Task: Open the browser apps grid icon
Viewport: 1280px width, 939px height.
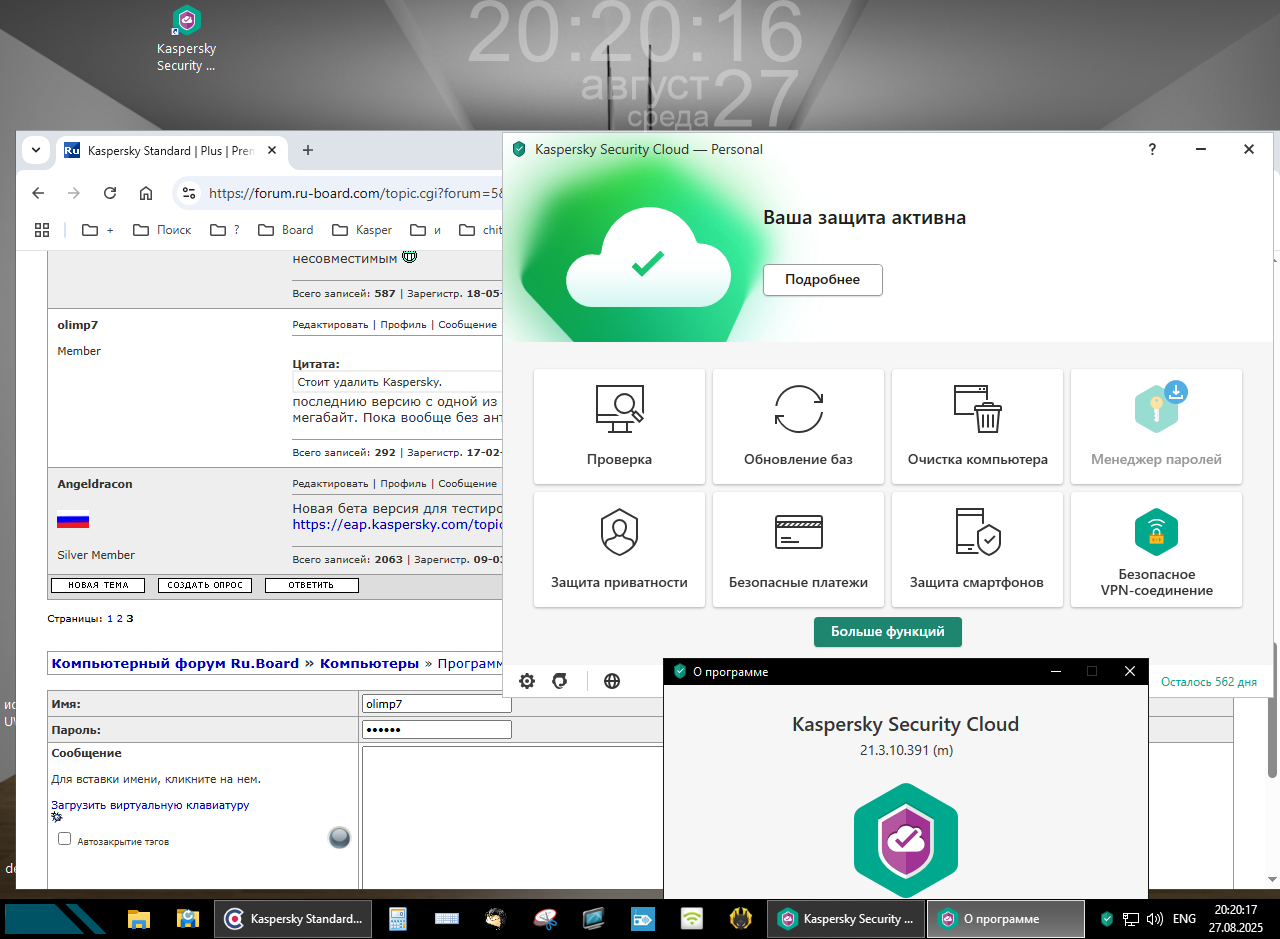Action: 42,230
